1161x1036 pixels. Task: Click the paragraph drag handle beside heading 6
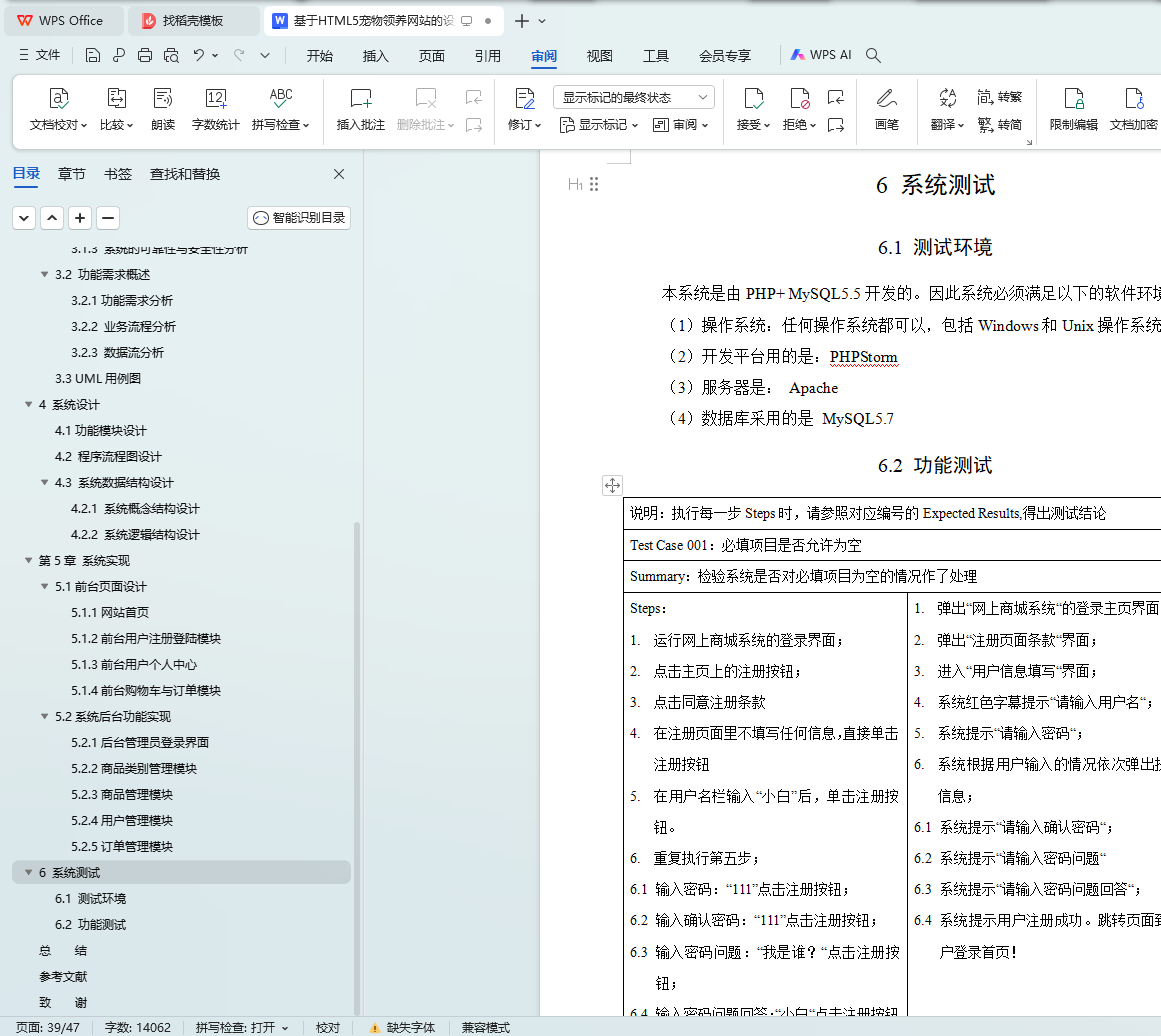point(594,184)
